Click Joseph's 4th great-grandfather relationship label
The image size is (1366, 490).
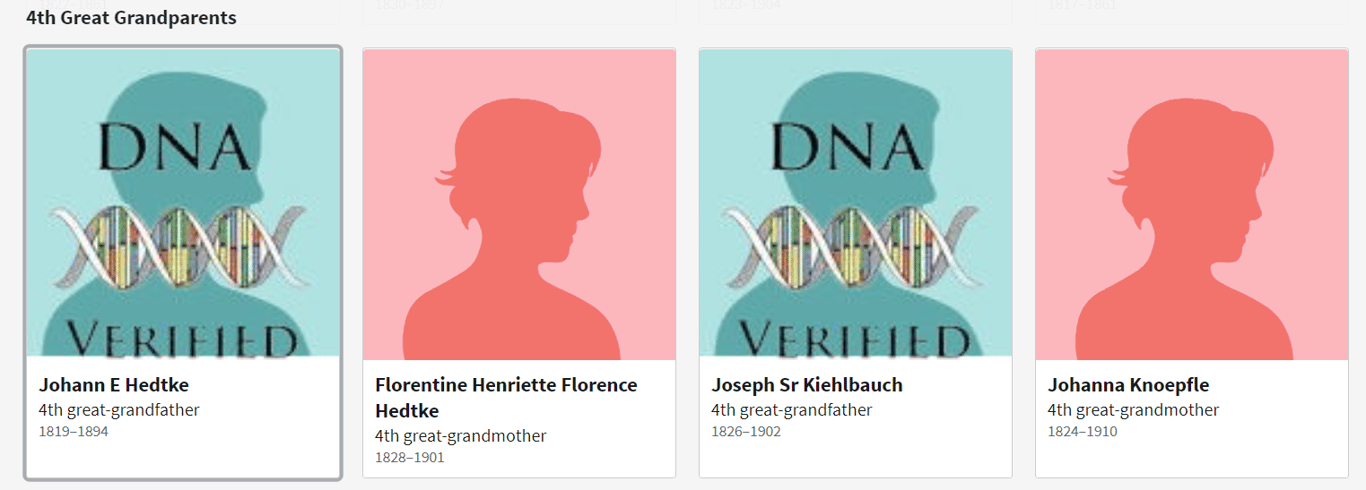point(792,410)
